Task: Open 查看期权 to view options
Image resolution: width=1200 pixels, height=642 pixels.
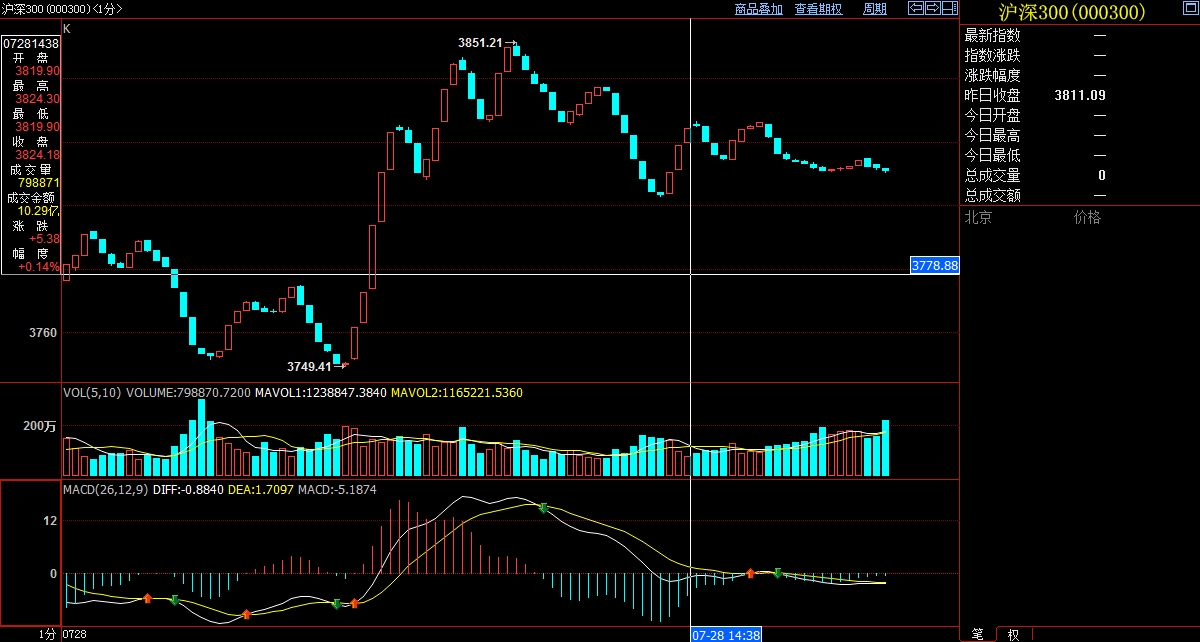Action: [818, 9]
